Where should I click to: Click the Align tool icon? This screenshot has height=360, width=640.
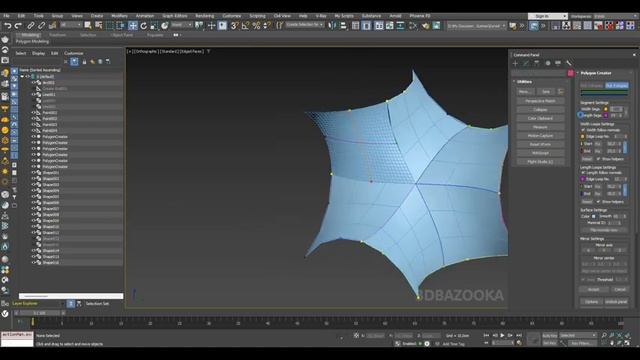click(343, 25)
